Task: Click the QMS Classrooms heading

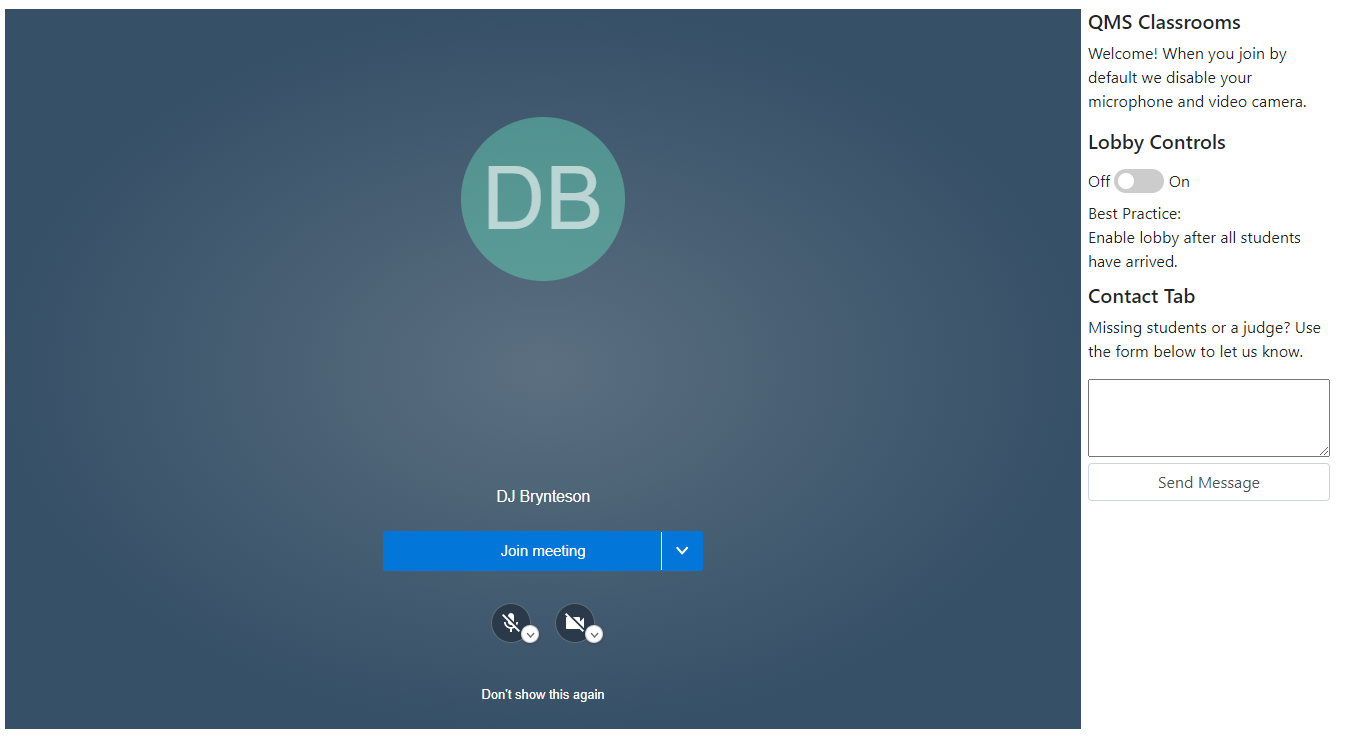Action: click(x=1164, y=22)
